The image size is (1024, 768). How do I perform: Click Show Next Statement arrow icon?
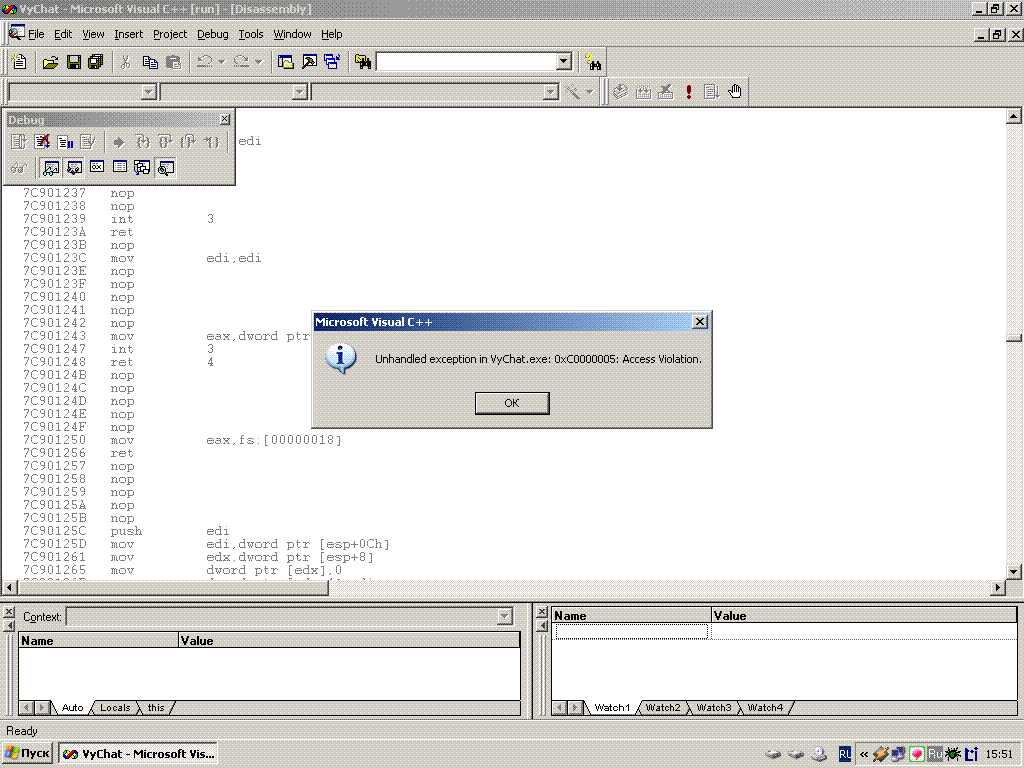pyautogui.click(x=118, y=142)
